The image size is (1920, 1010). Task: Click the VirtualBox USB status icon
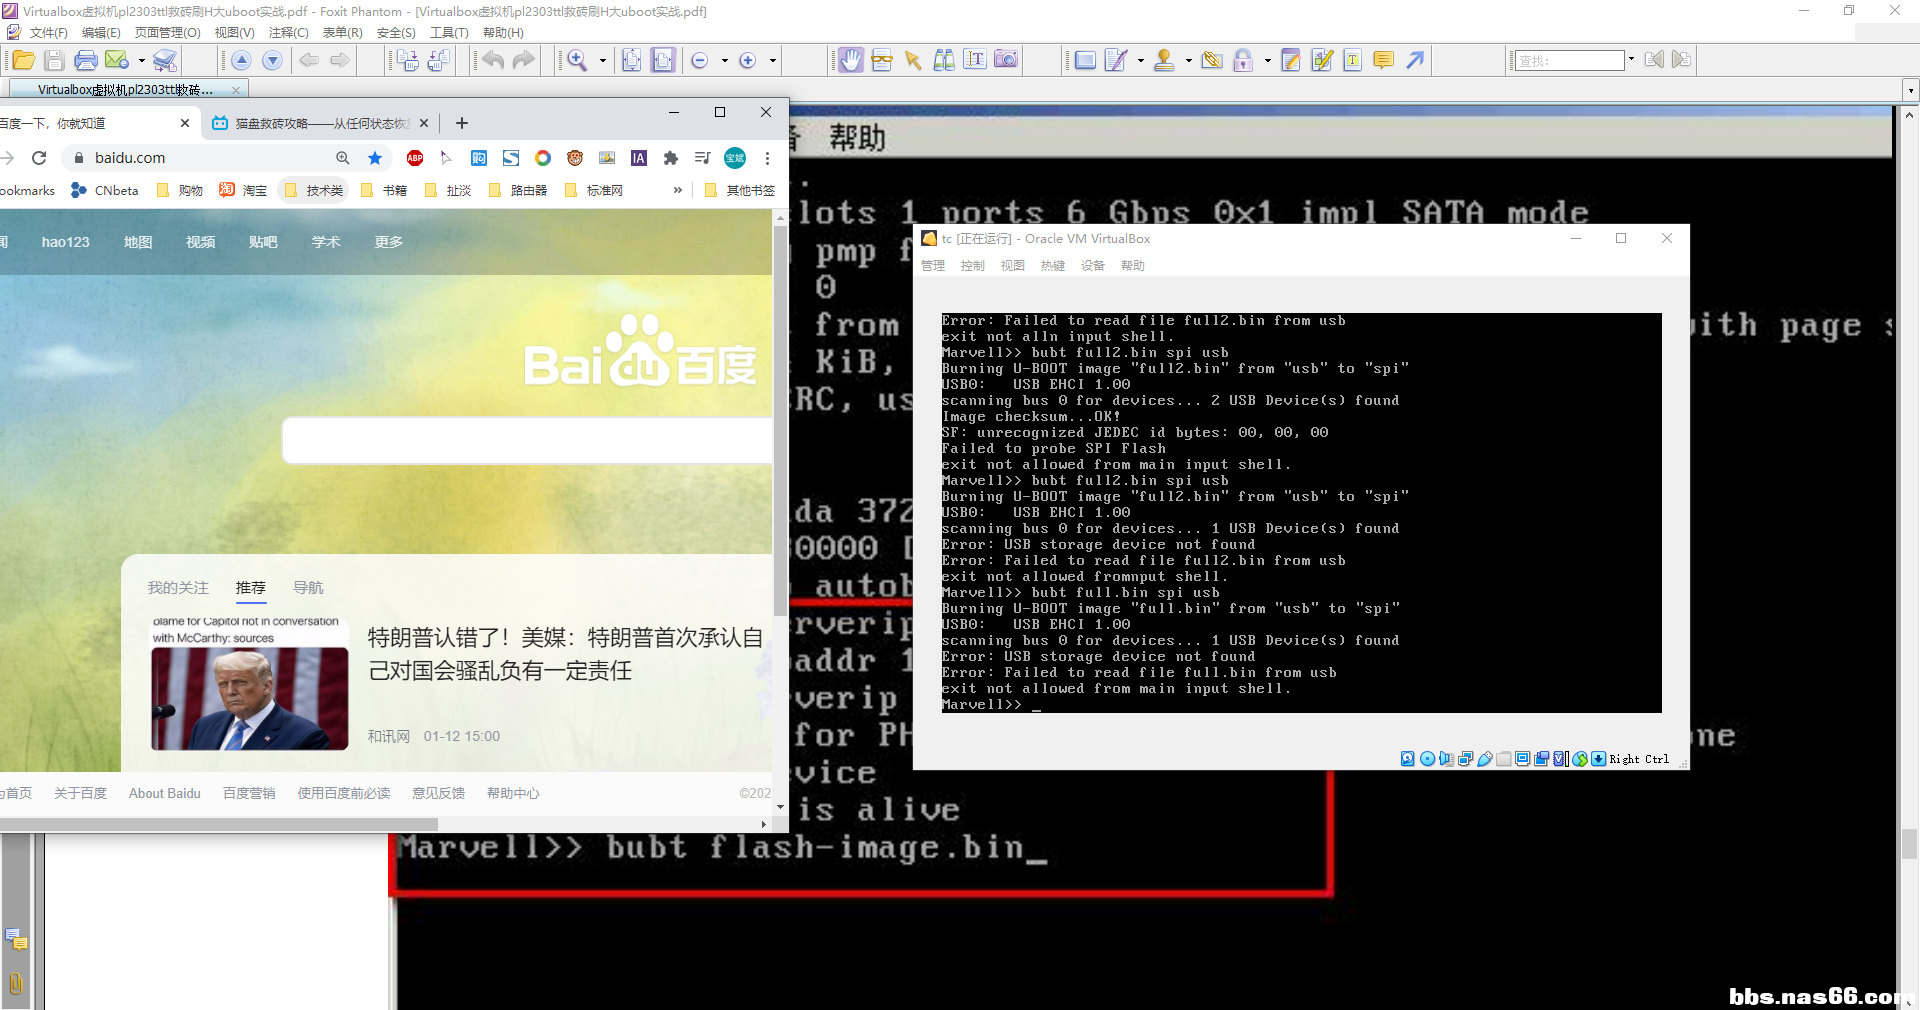pos(1485,759)
